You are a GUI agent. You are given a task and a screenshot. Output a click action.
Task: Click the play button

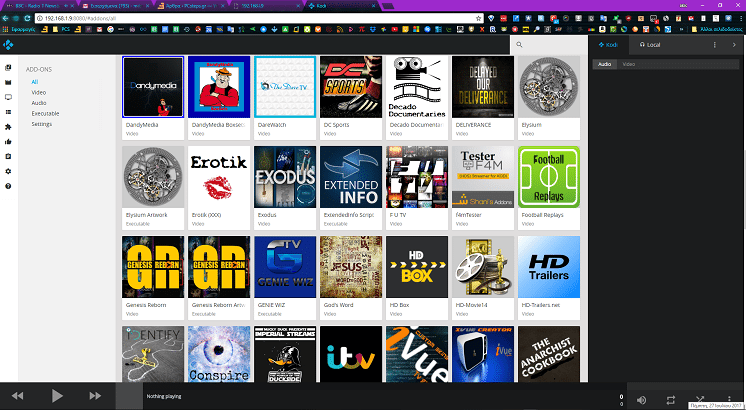tap(57, 396)
